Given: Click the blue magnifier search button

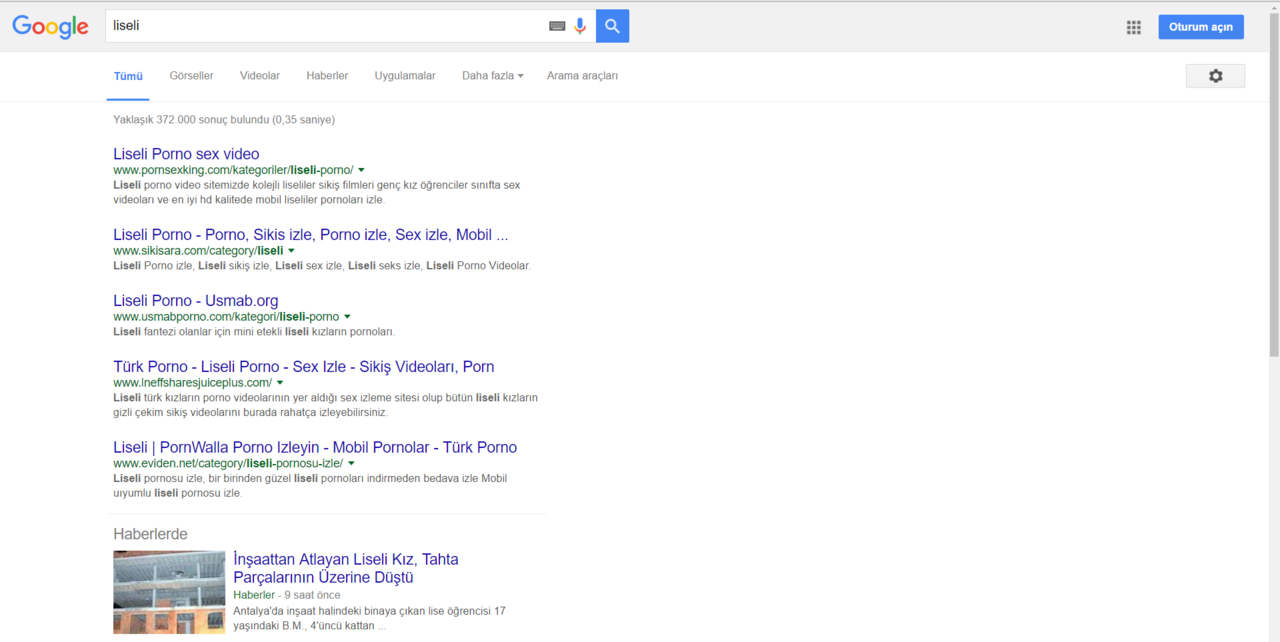Looking at the screenshot, I should [x=612, y=26].
